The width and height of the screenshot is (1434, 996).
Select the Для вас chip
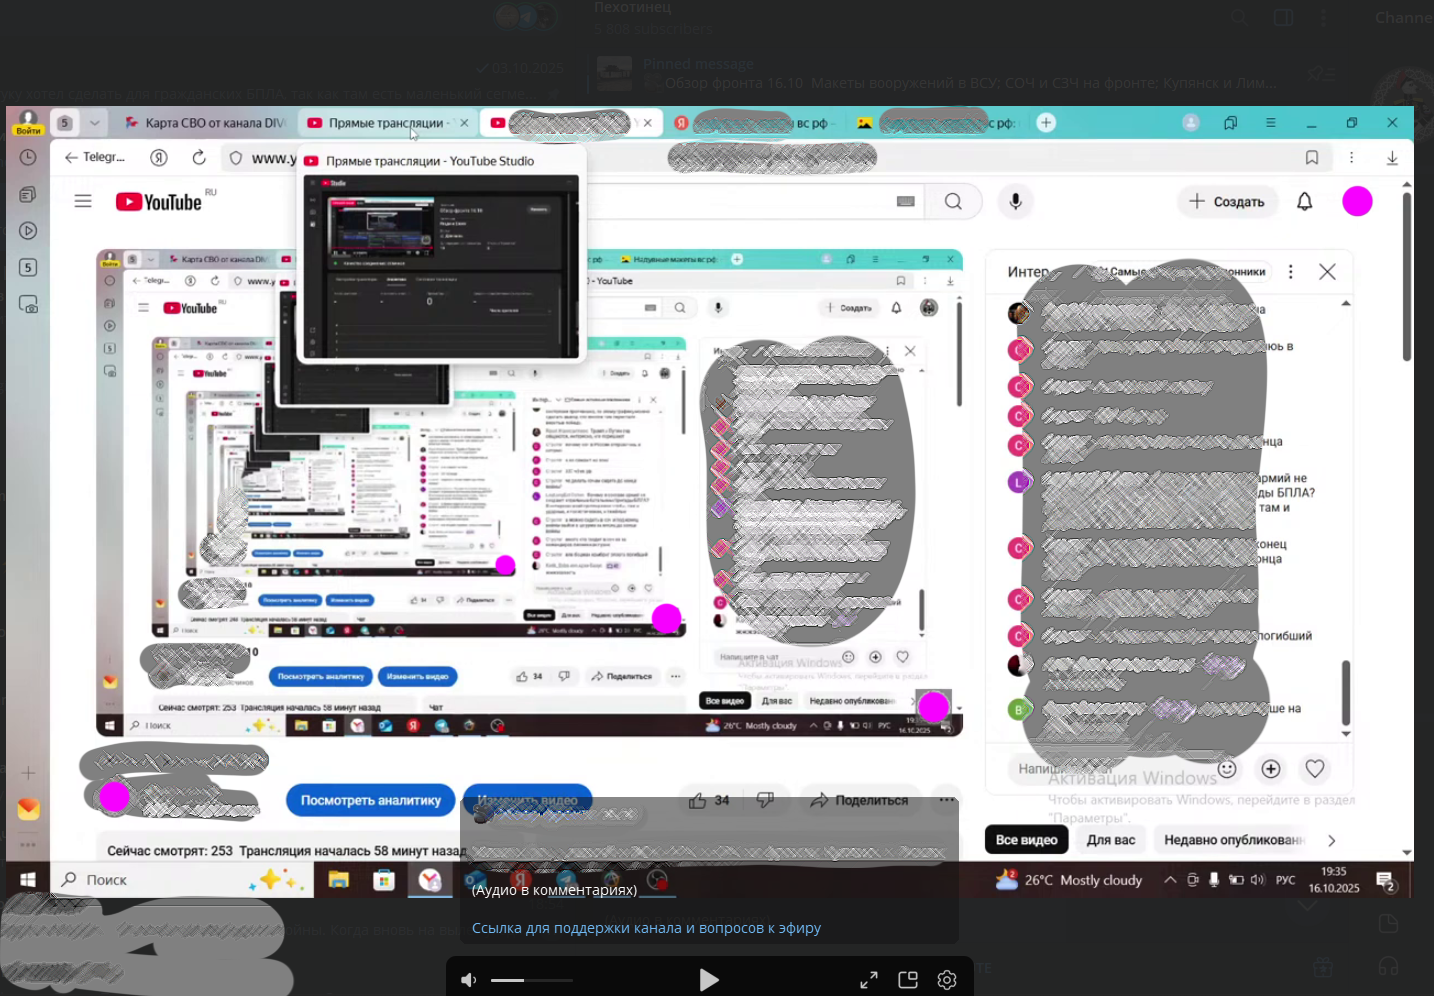point(1111,840)
